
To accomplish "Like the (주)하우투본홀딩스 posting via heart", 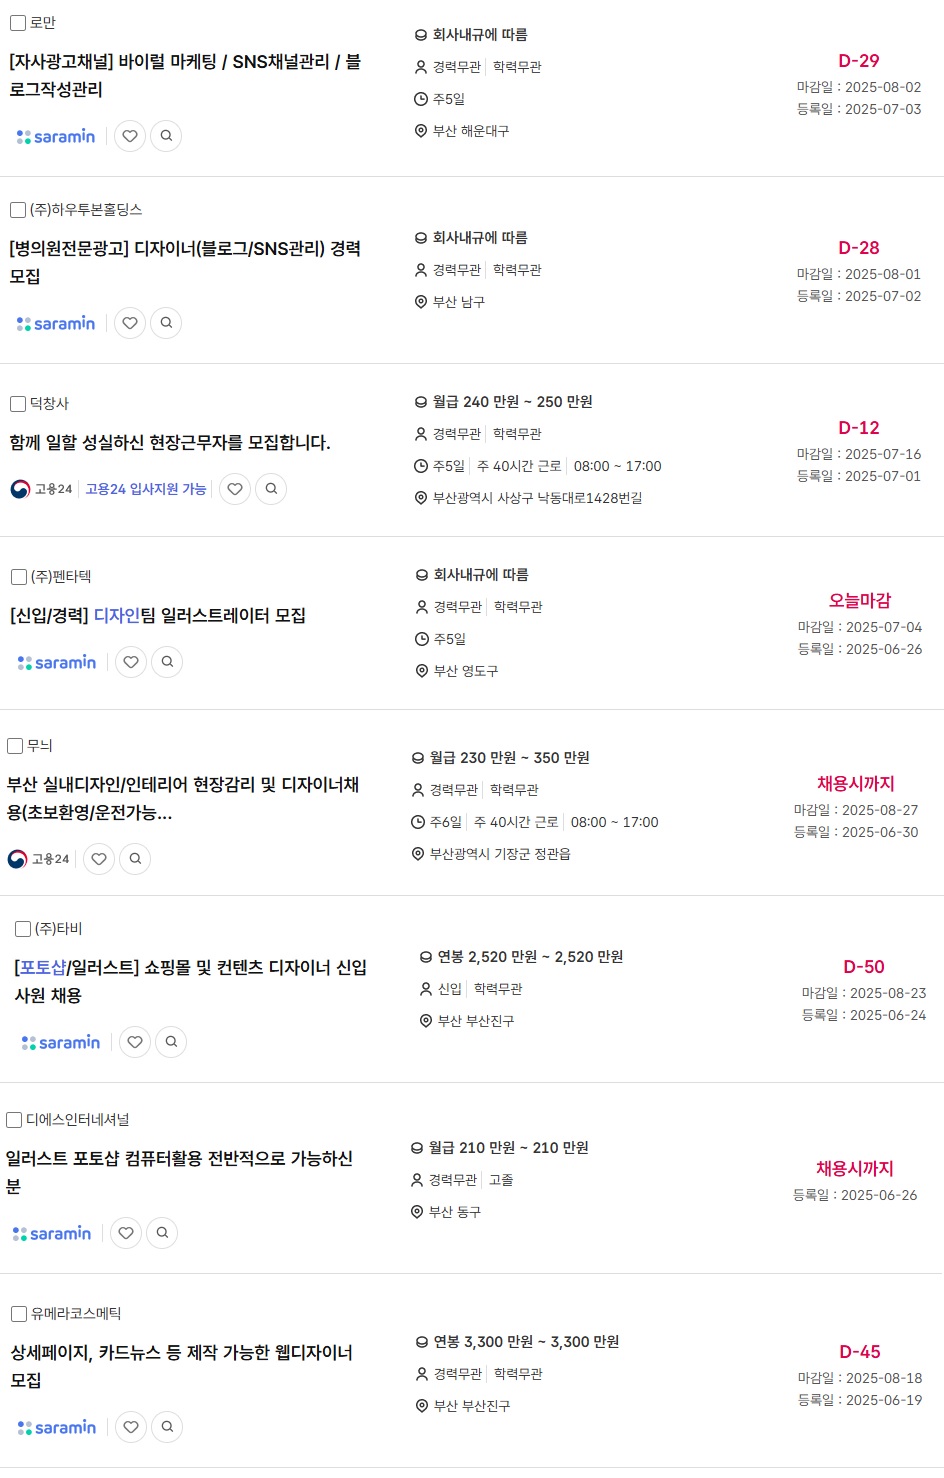I will (130, 323).
